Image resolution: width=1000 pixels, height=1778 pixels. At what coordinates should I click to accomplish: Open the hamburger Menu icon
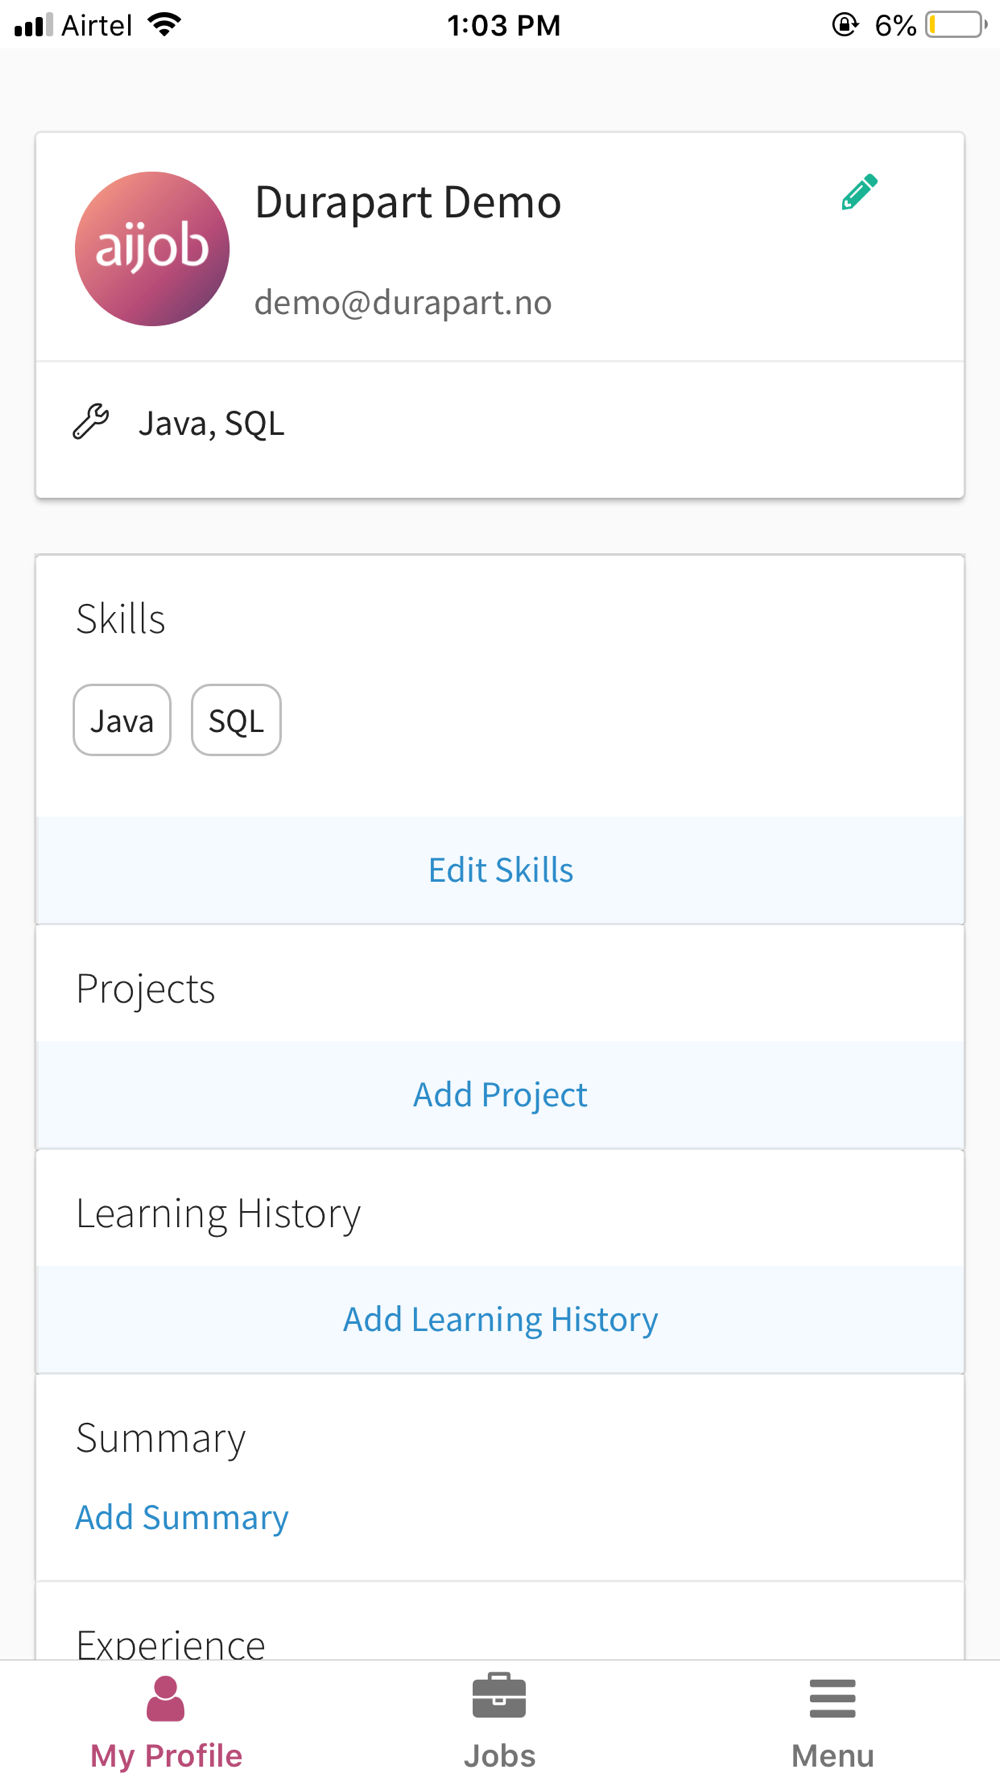tap(832, 1698)
